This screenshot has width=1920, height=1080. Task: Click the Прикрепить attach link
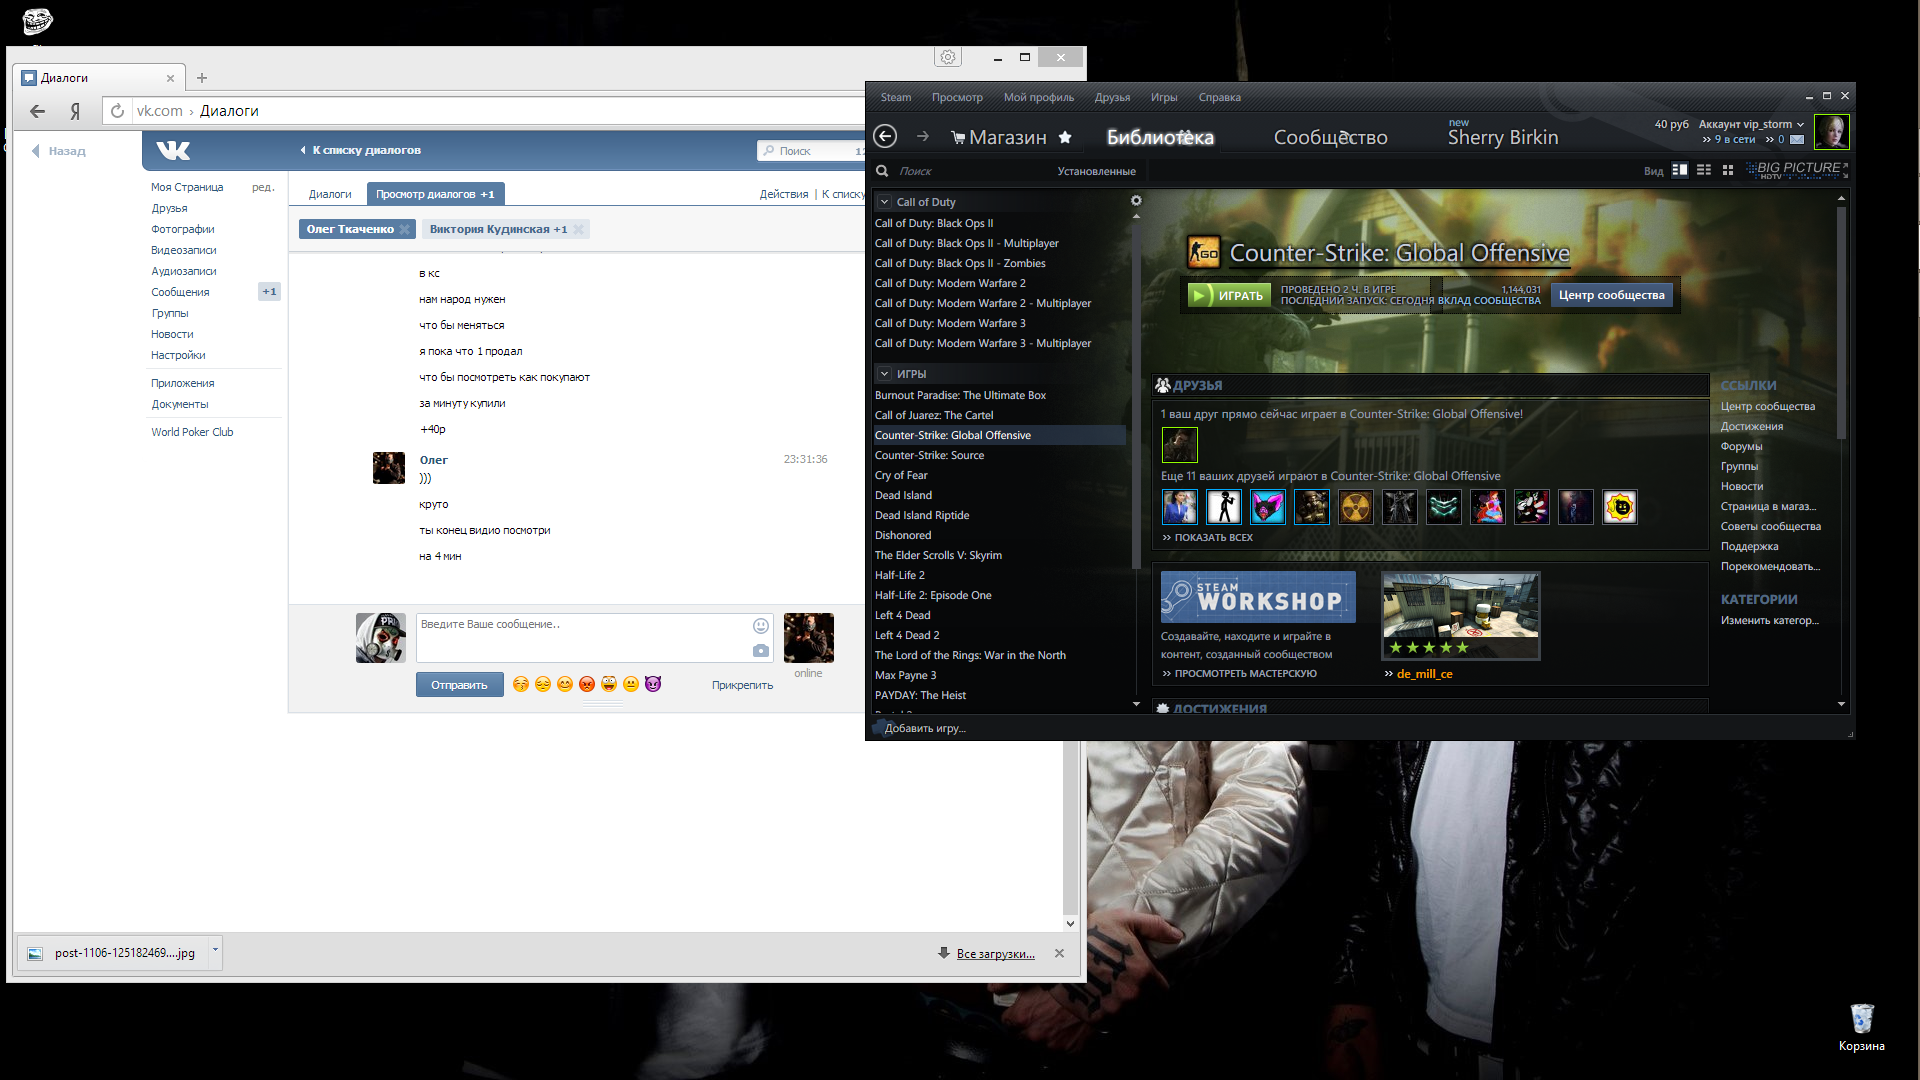click(x=742, y=685)
